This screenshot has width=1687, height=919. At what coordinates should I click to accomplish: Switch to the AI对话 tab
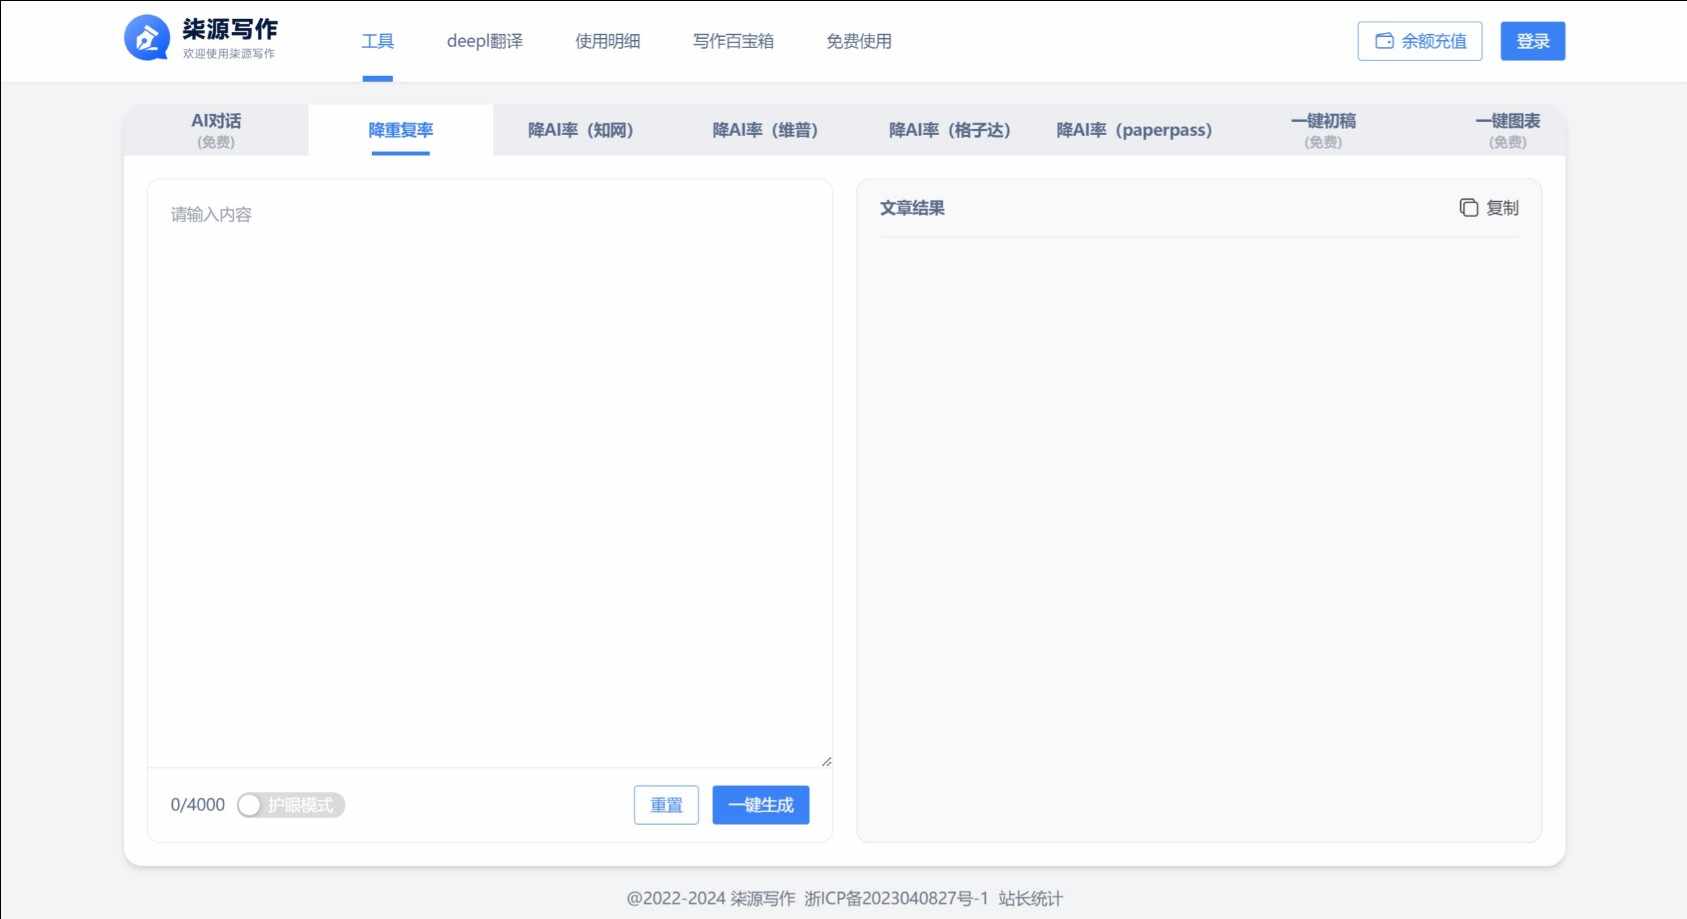click(216, 130)
